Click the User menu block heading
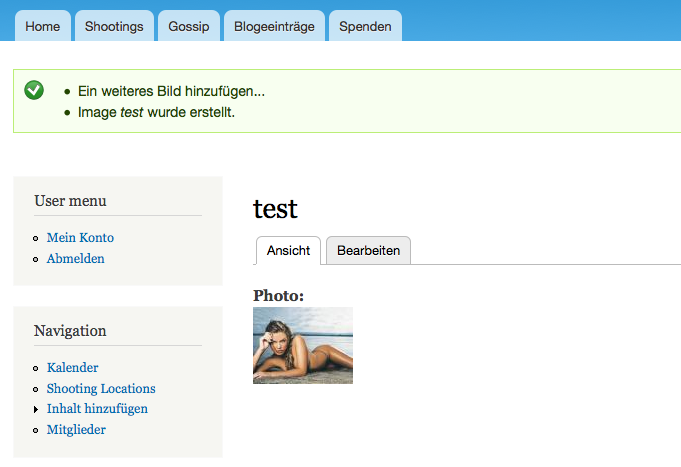This screenshot has height=467, width=681. click(x=70, y=201)
